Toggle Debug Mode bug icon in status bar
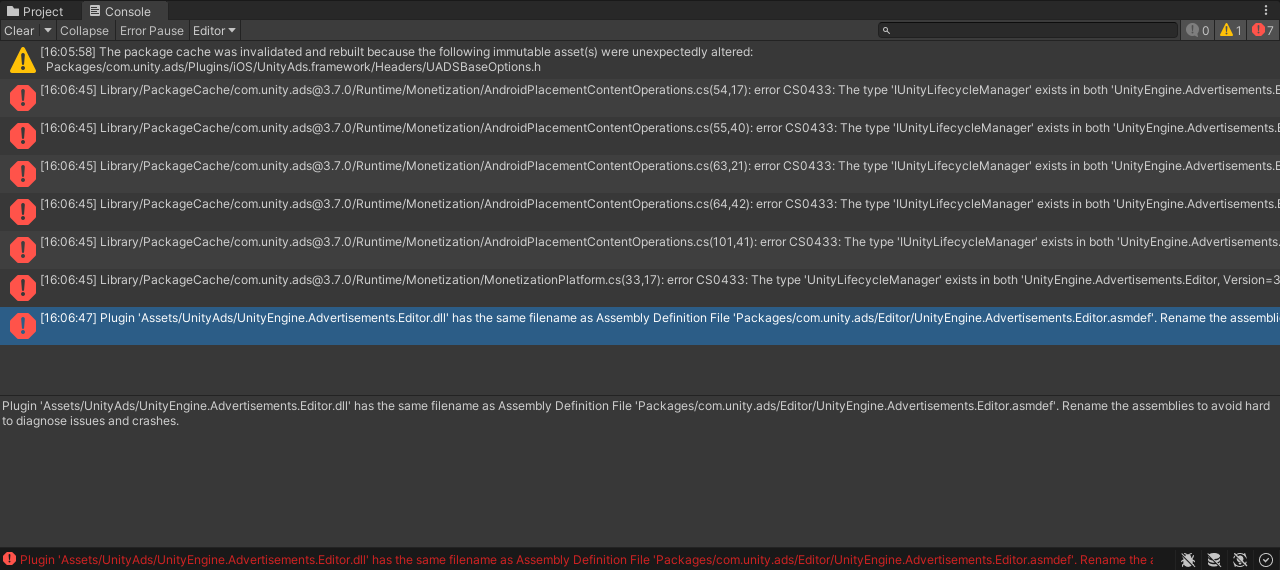 tap(1188, 560)
